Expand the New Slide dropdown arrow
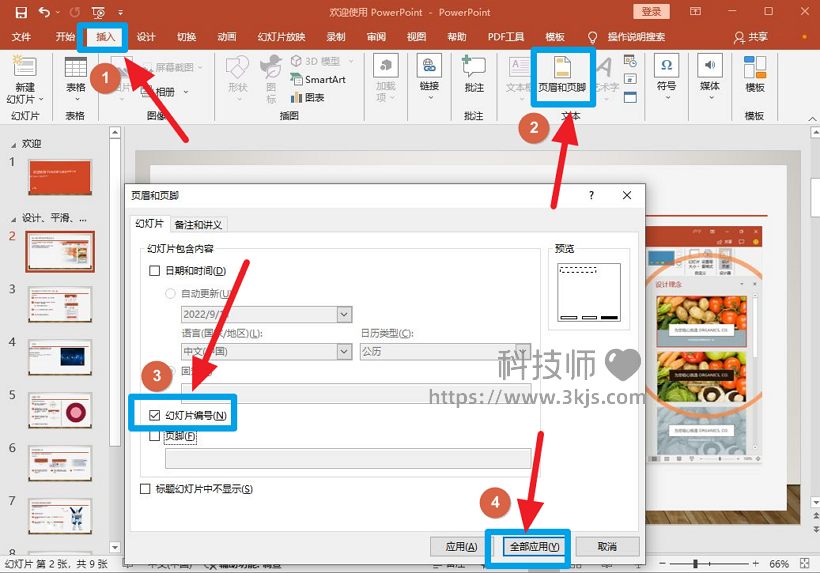The height and width of the screenshot is (573, 820). point(41,99)
